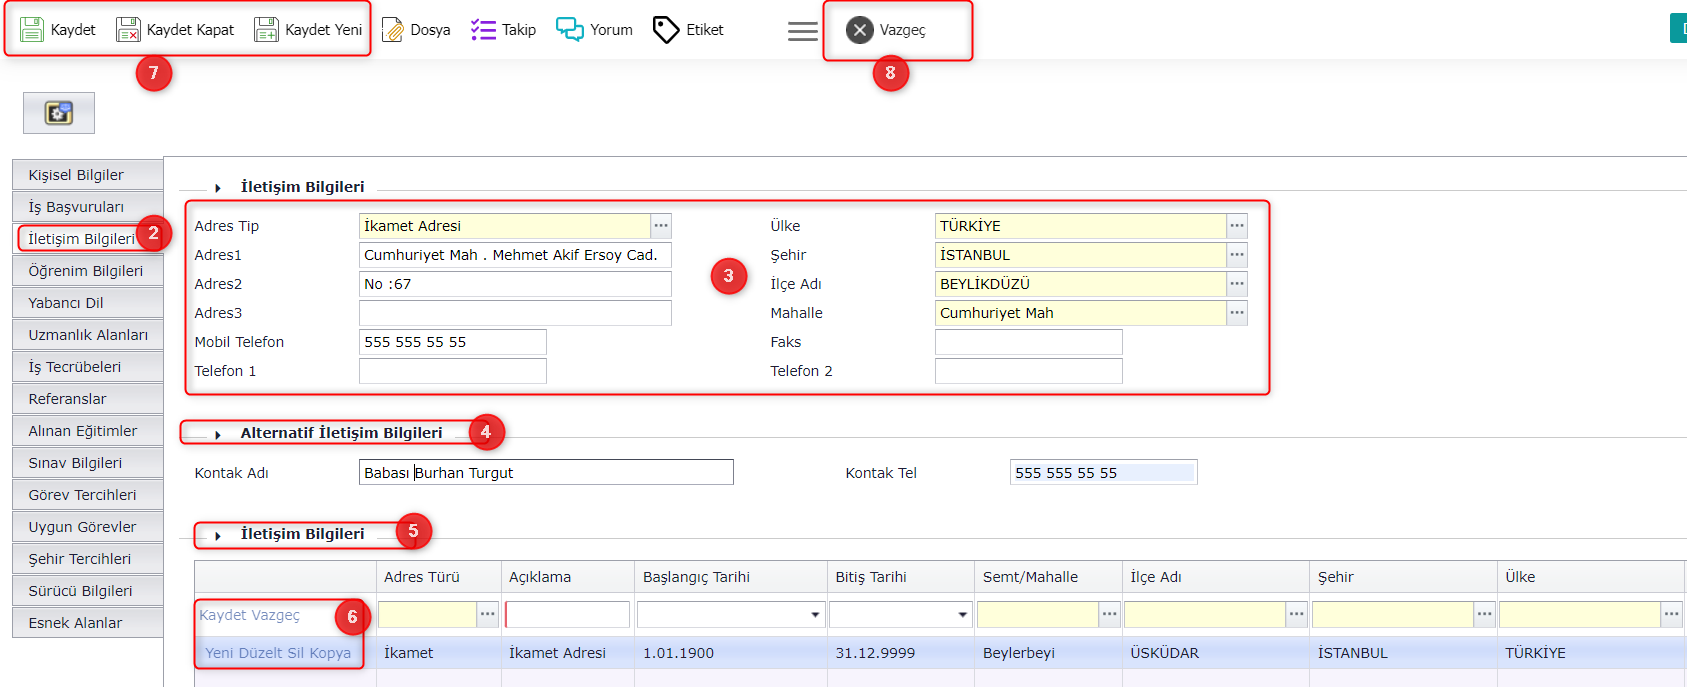
Task: Click the Kaydet Yeni toolbar button
Action: pos(308,30)
